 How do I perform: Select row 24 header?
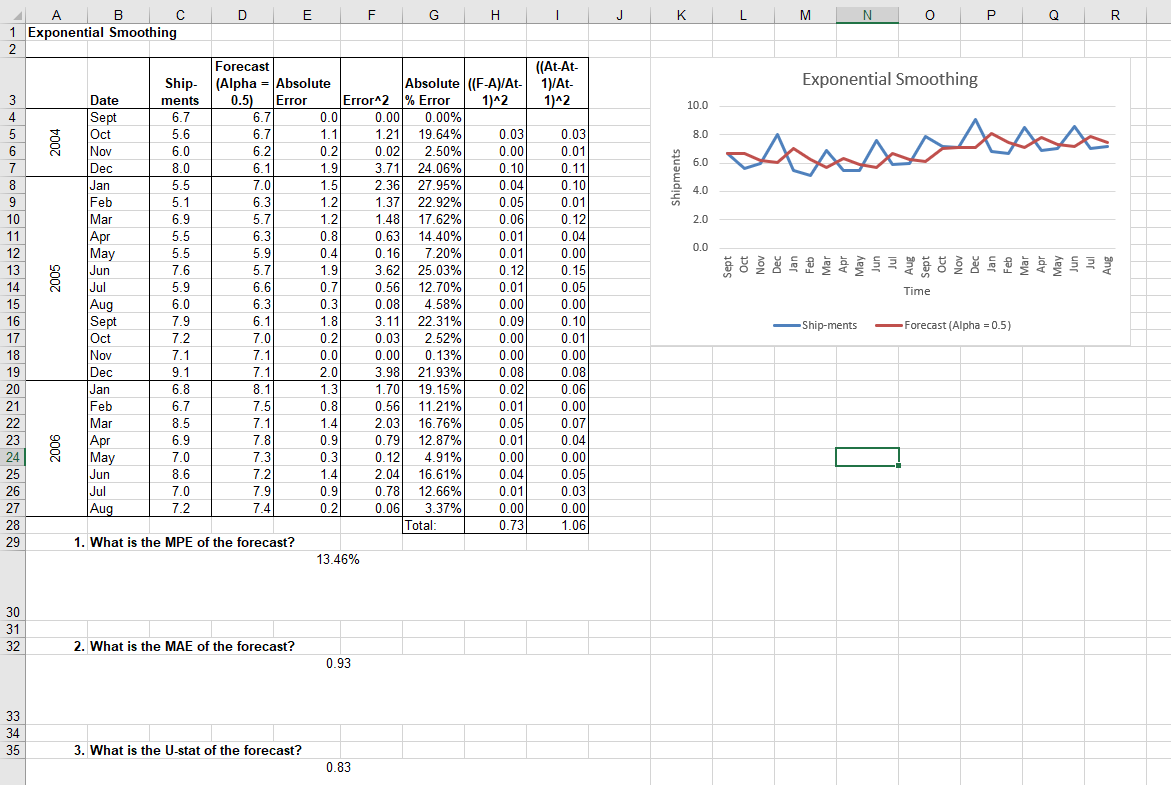click(13, 457)
